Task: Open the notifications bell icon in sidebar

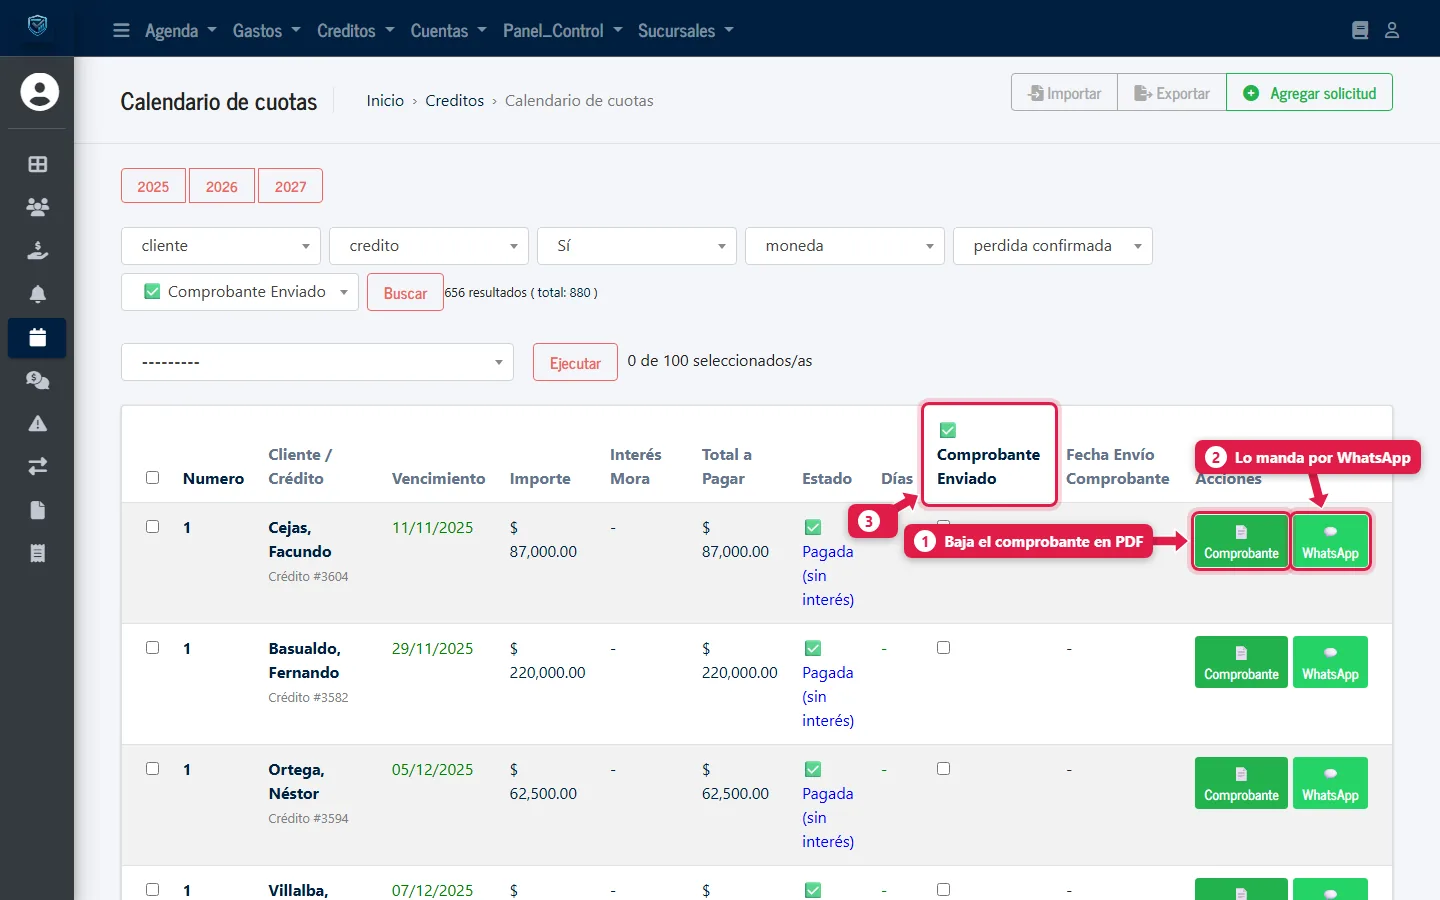Action: 38,294
